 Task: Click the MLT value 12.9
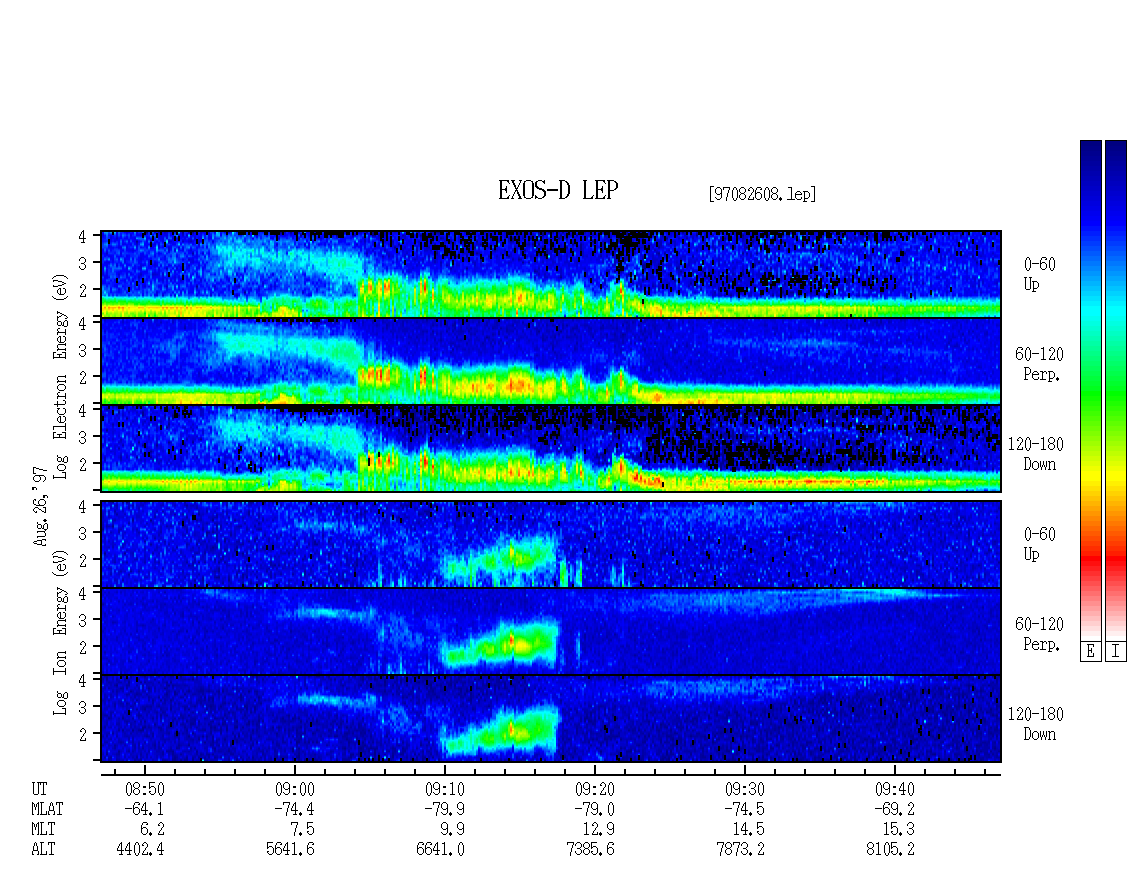pyautogui.click(x=598, y=830)
